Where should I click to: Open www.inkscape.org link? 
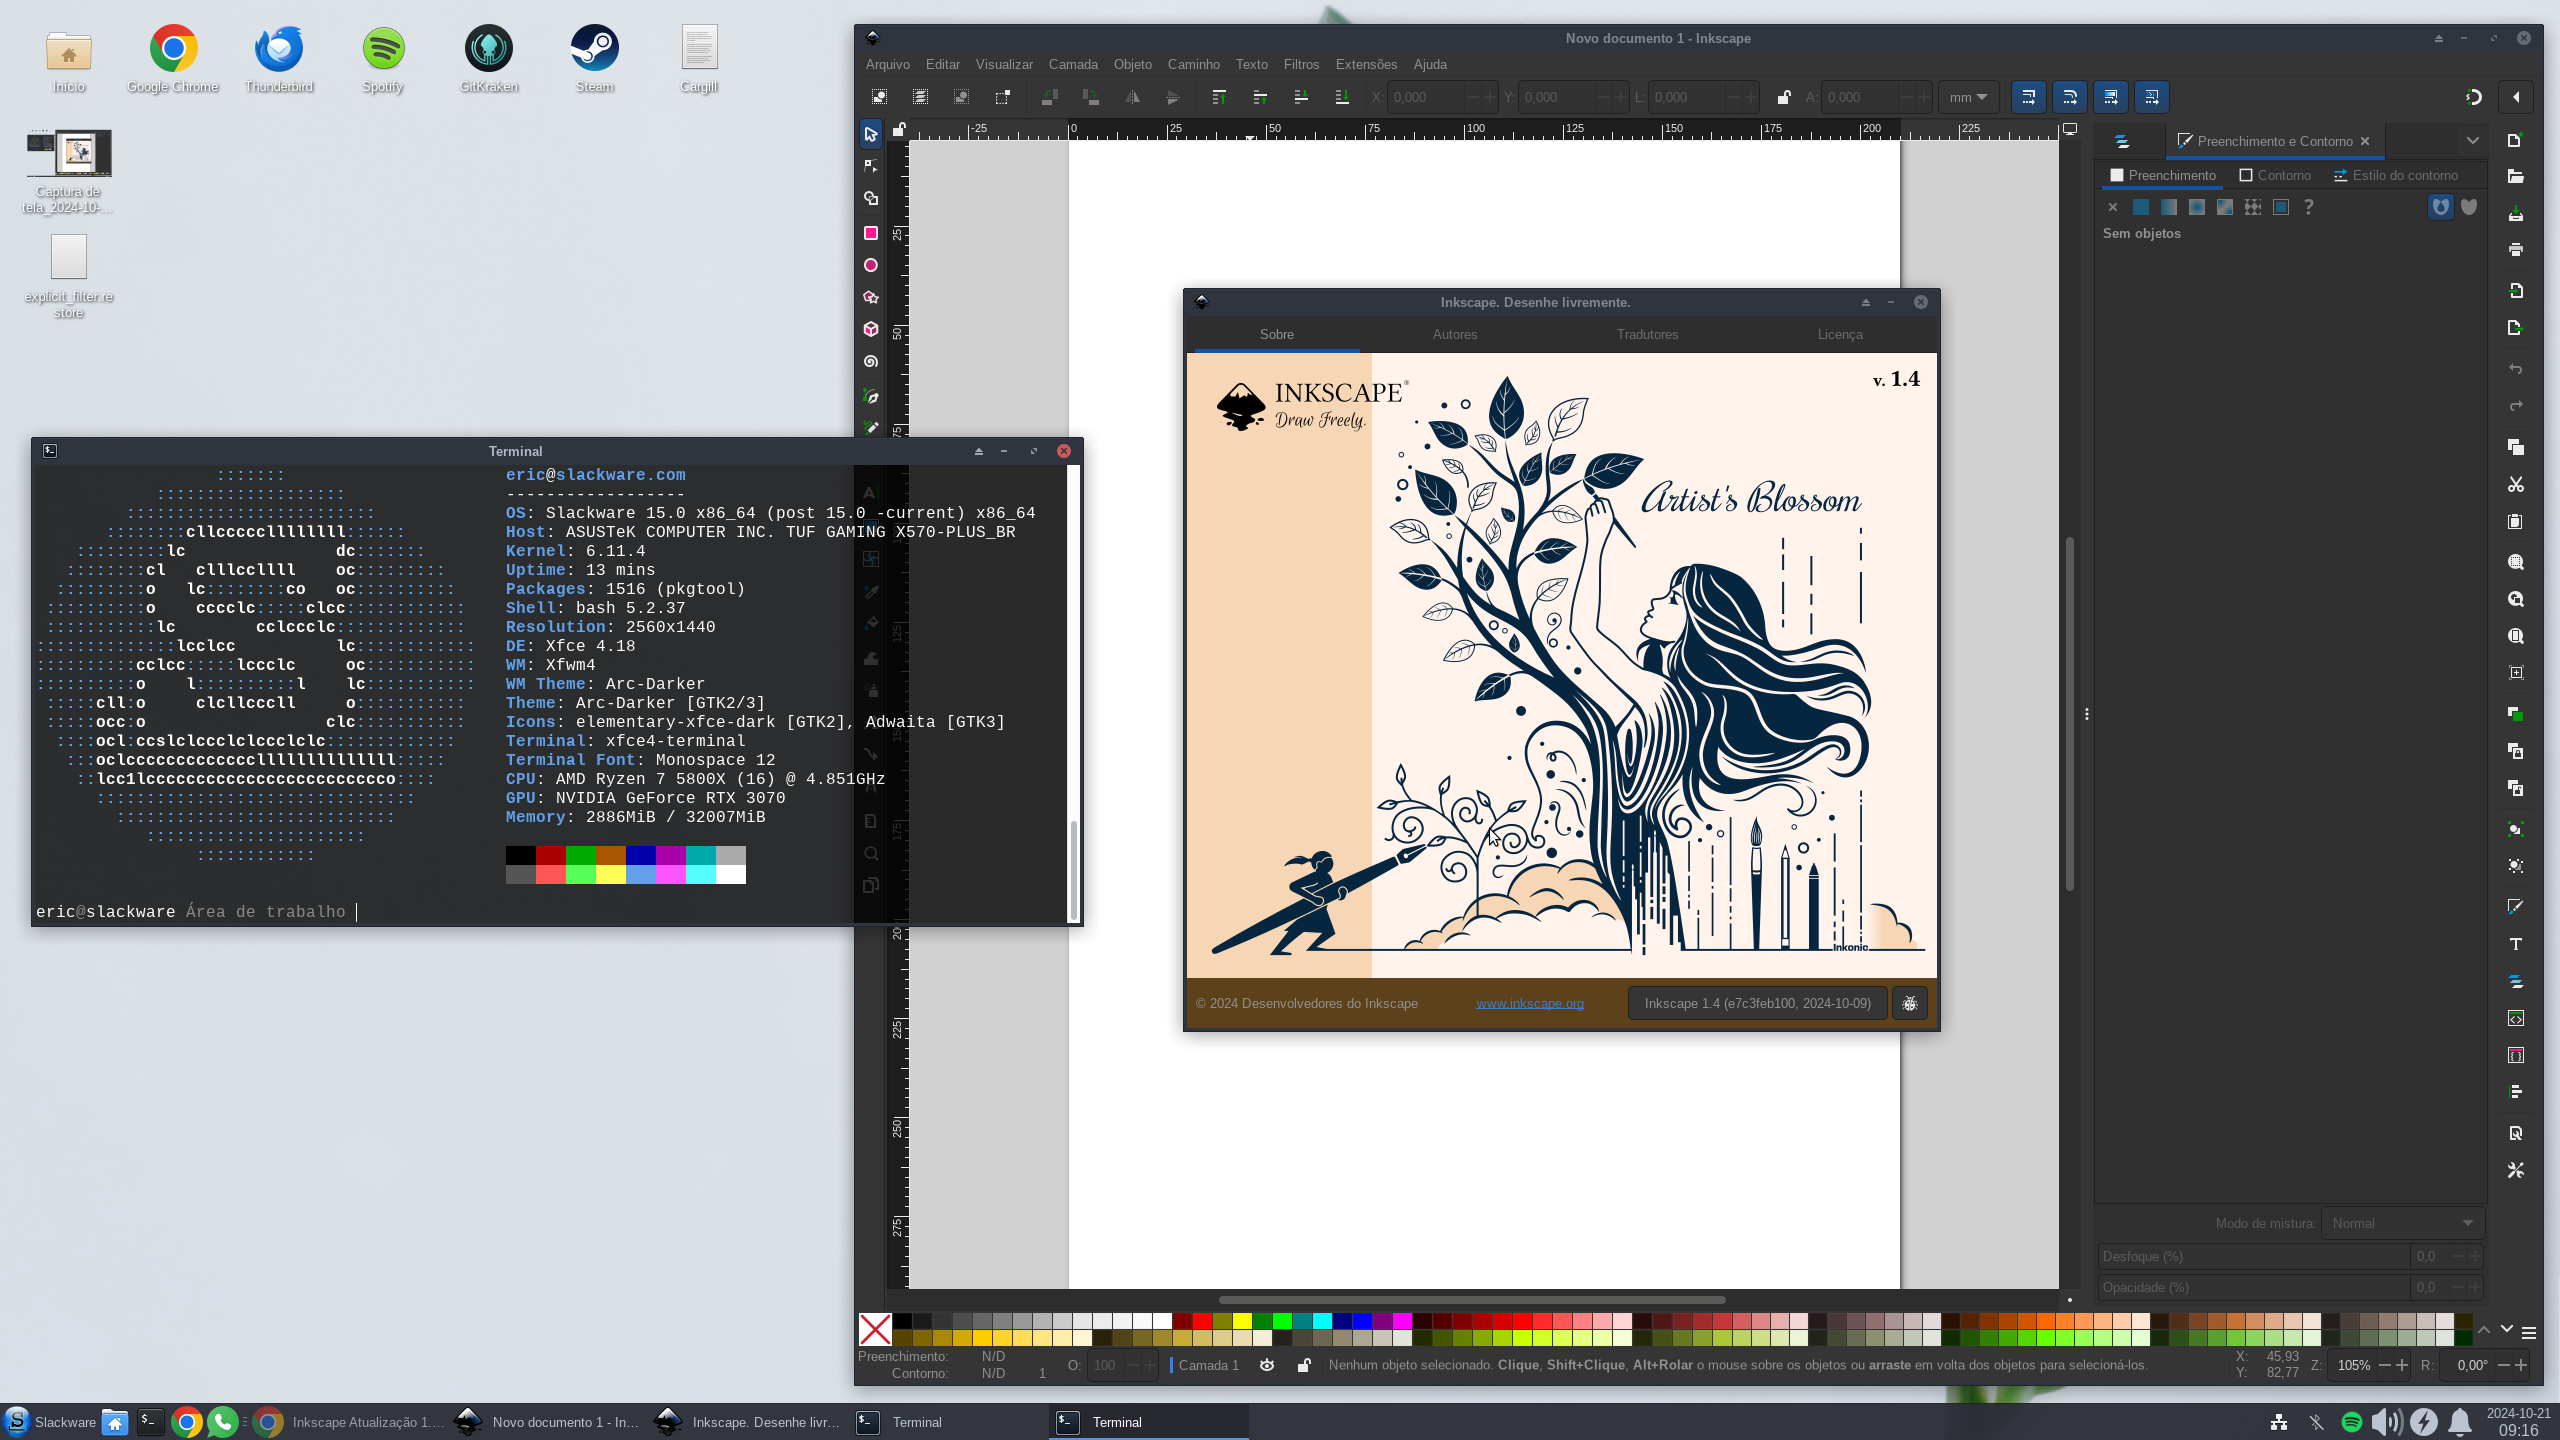pos(1530,1003)
